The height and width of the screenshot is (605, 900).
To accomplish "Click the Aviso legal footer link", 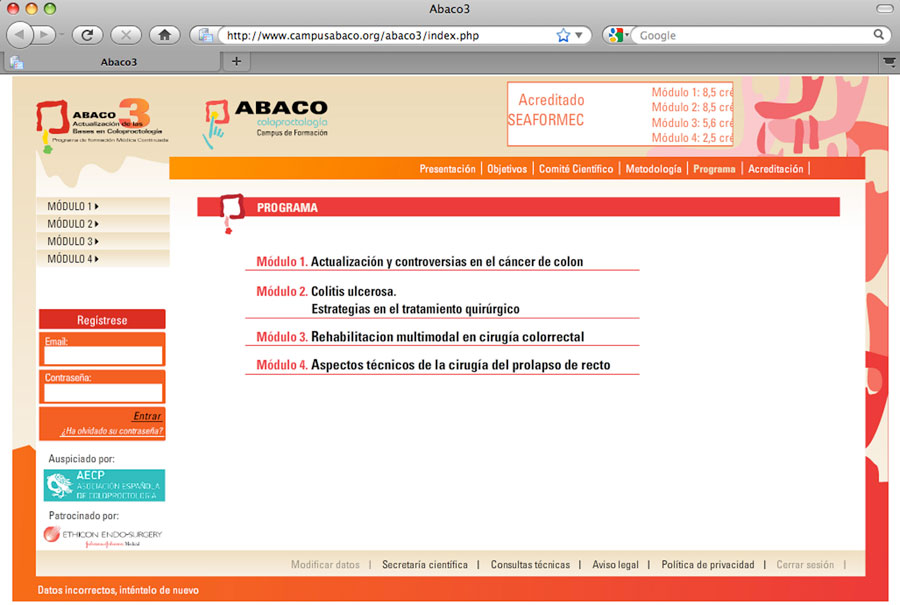I will tap(615, 564).
